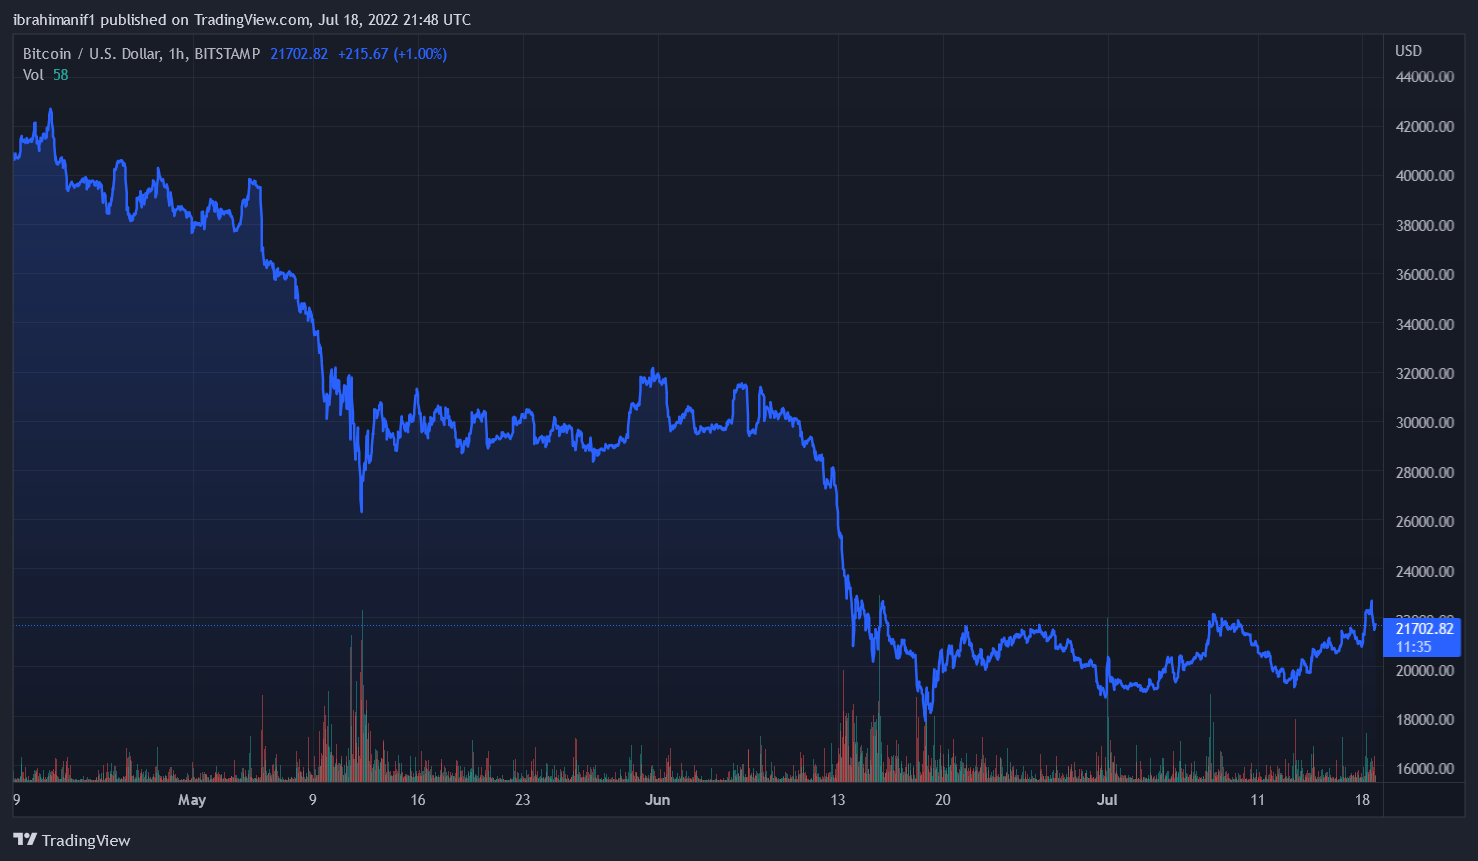Click the TradingView wordmark text at bottom
Image resolution: width=1478 pixels, height=861 pixels.
click(x=86, y=840)
